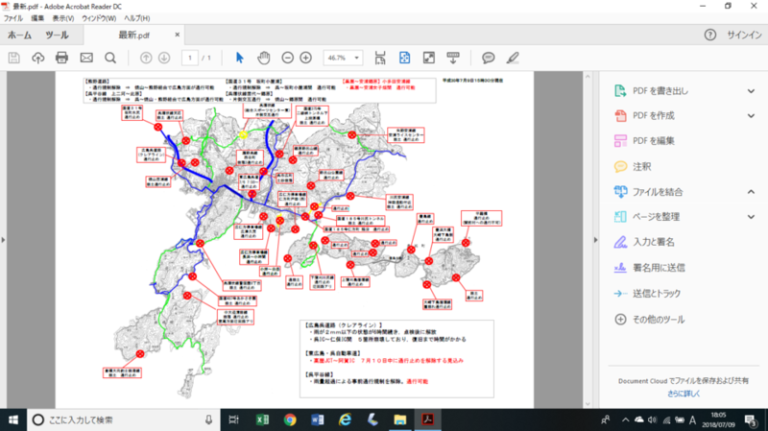Expand the PDFを書き出し panel section
The height and width of the screenshot is (431, 768).
pos(751,91)
